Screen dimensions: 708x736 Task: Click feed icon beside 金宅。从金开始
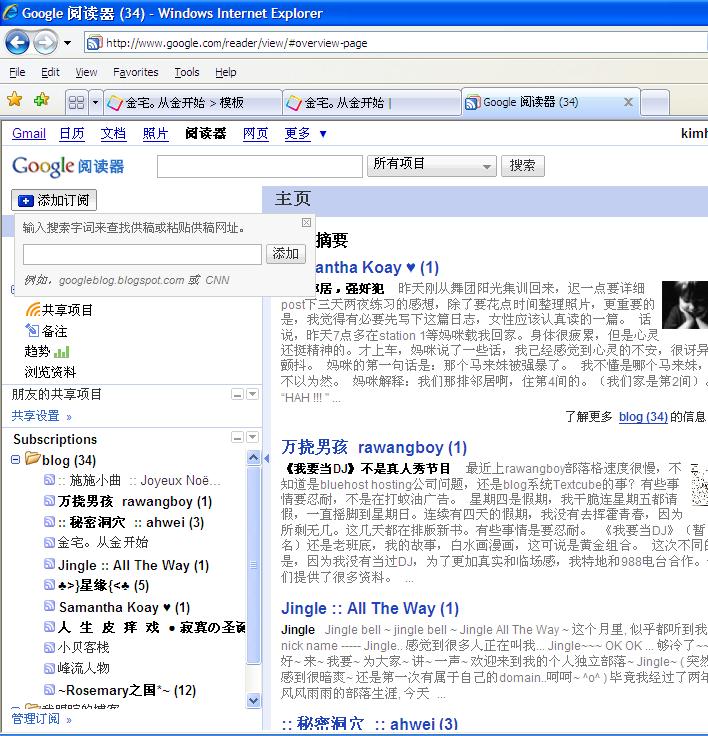[x=49, y=543]
